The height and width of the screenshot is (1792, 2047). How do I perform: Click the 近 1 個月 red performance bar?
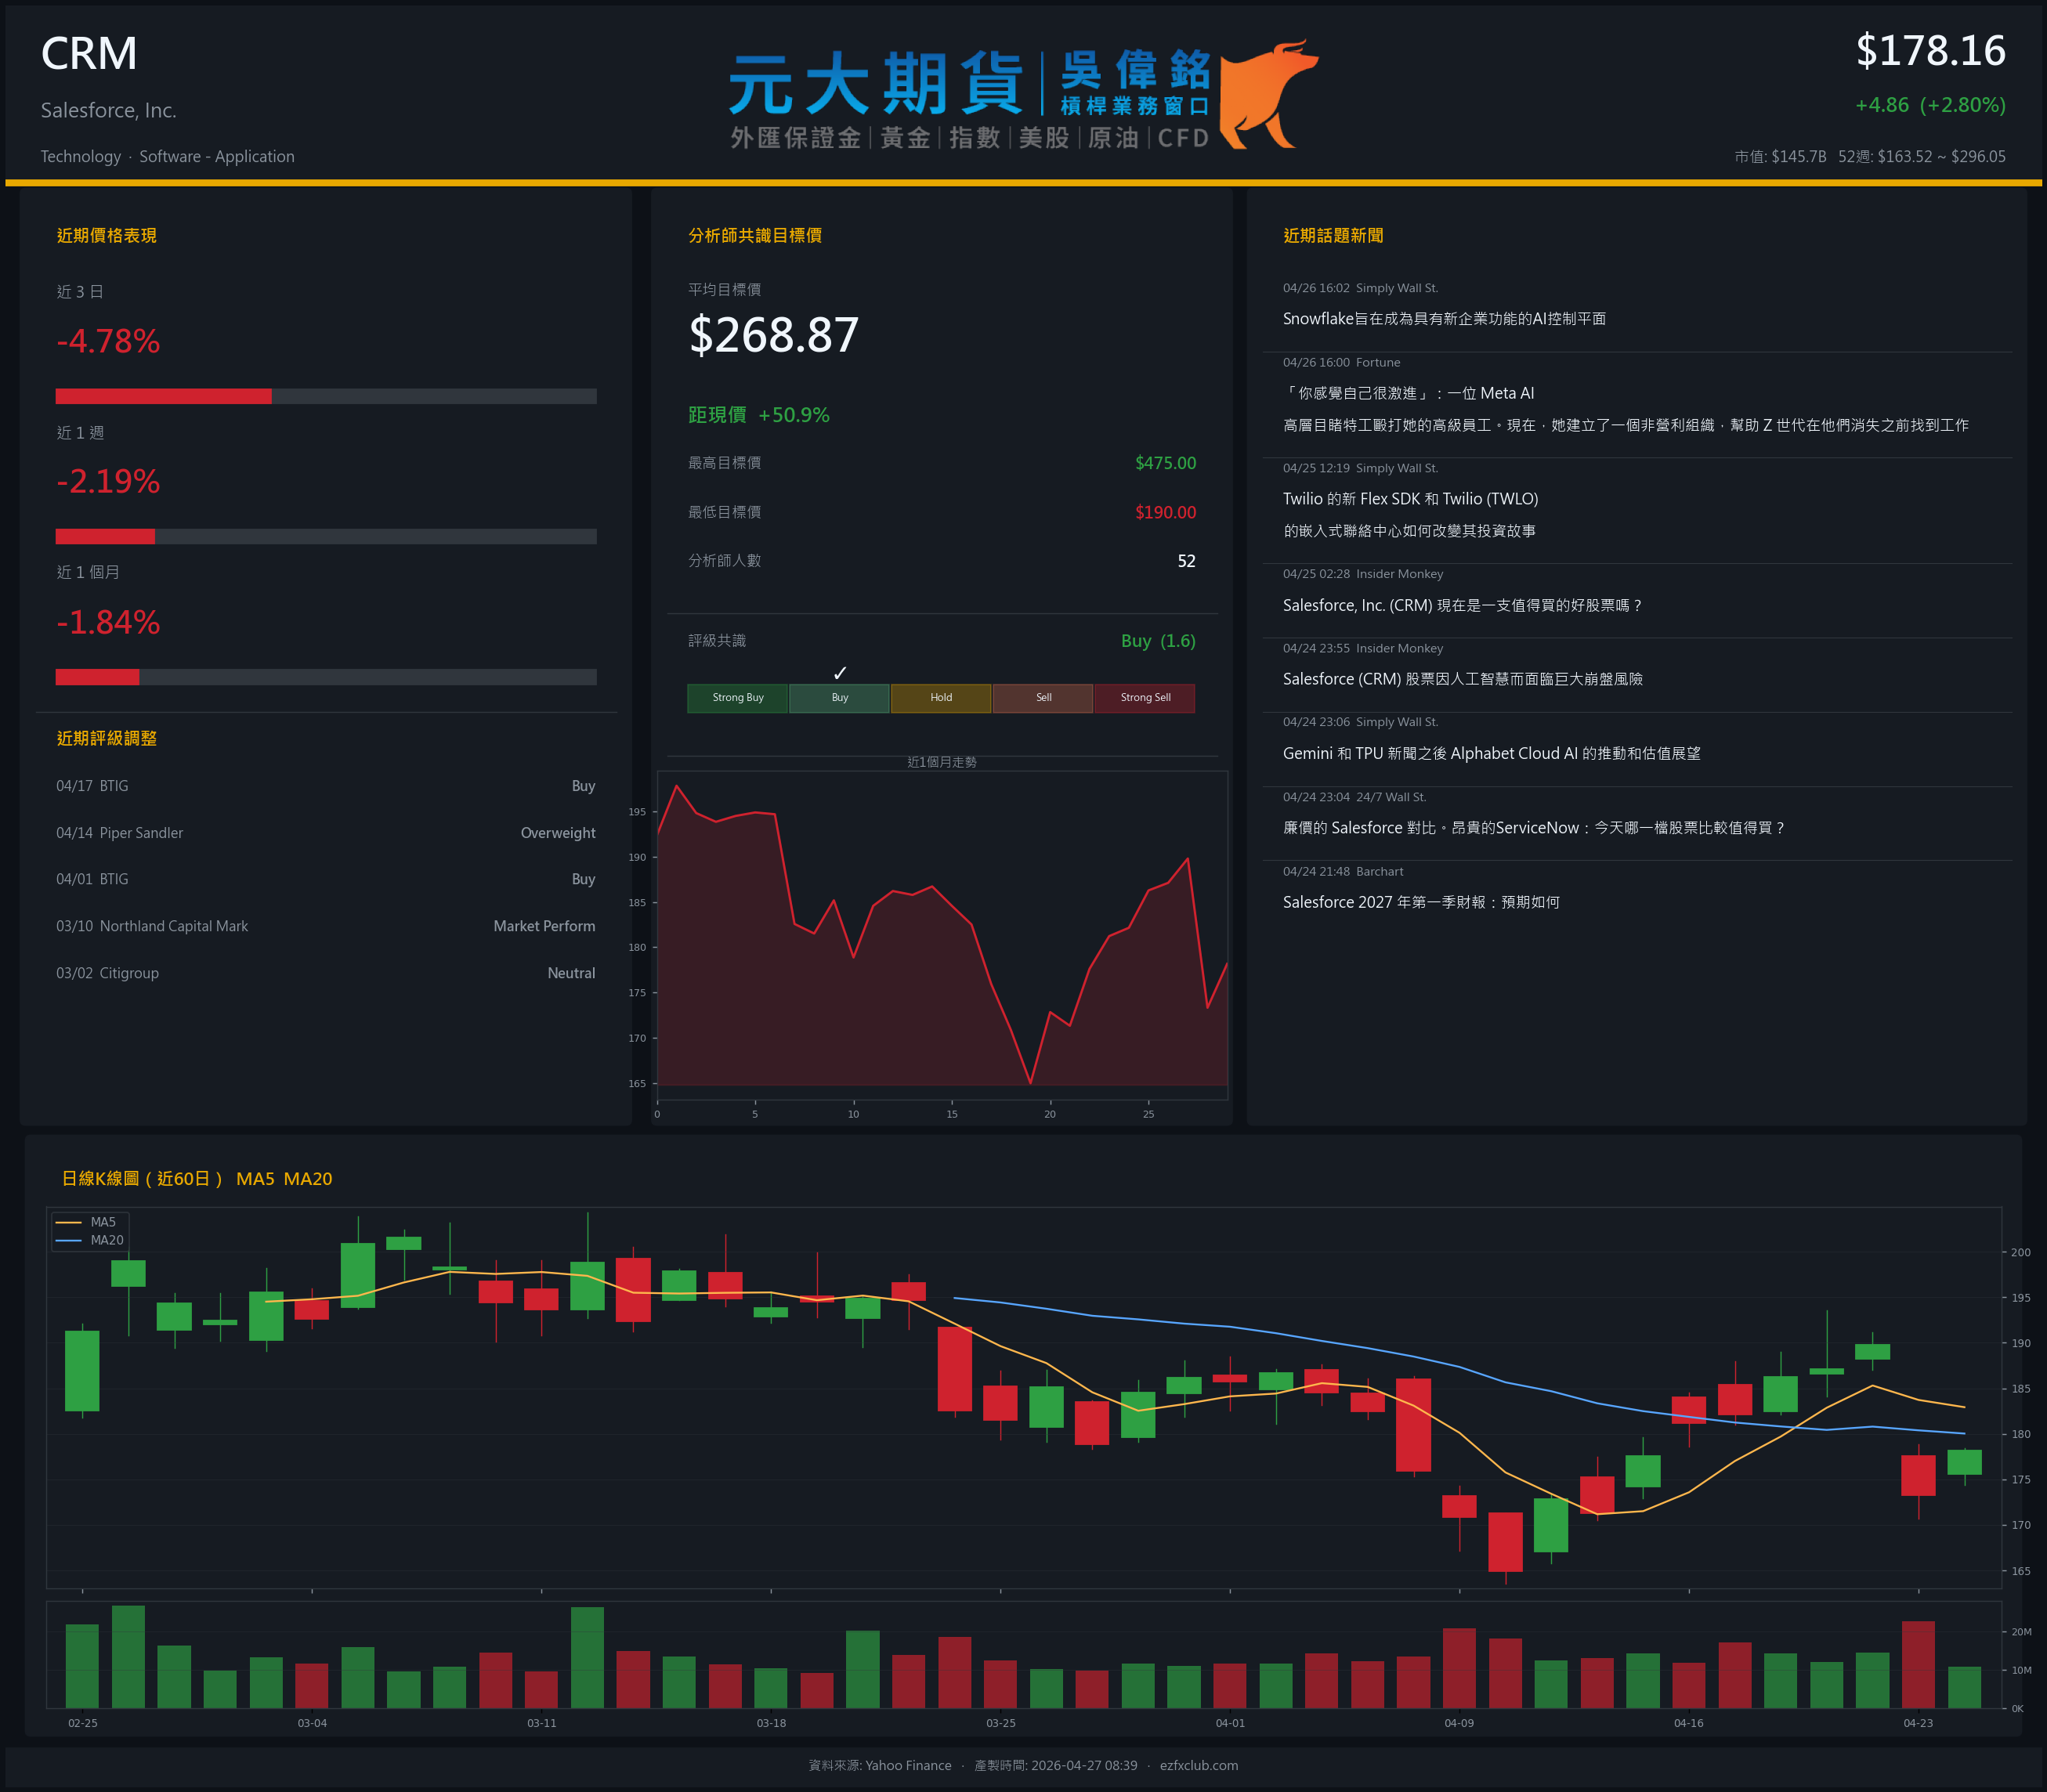(x=98, y=677)
